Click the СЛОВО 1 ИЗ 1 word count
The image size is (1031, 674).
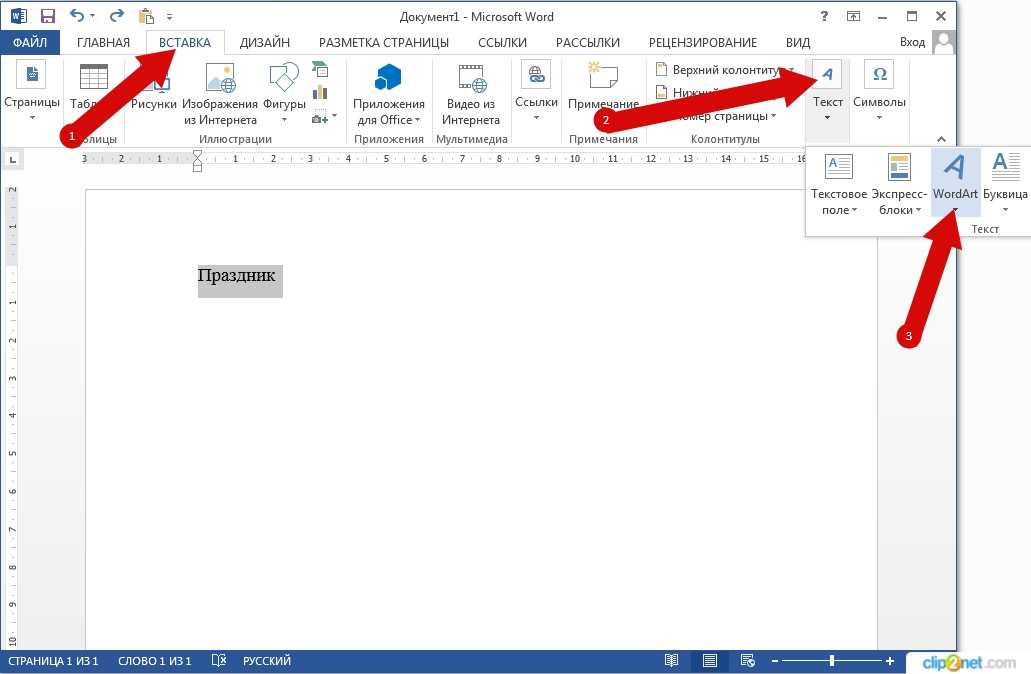click(x=155, y=661)
